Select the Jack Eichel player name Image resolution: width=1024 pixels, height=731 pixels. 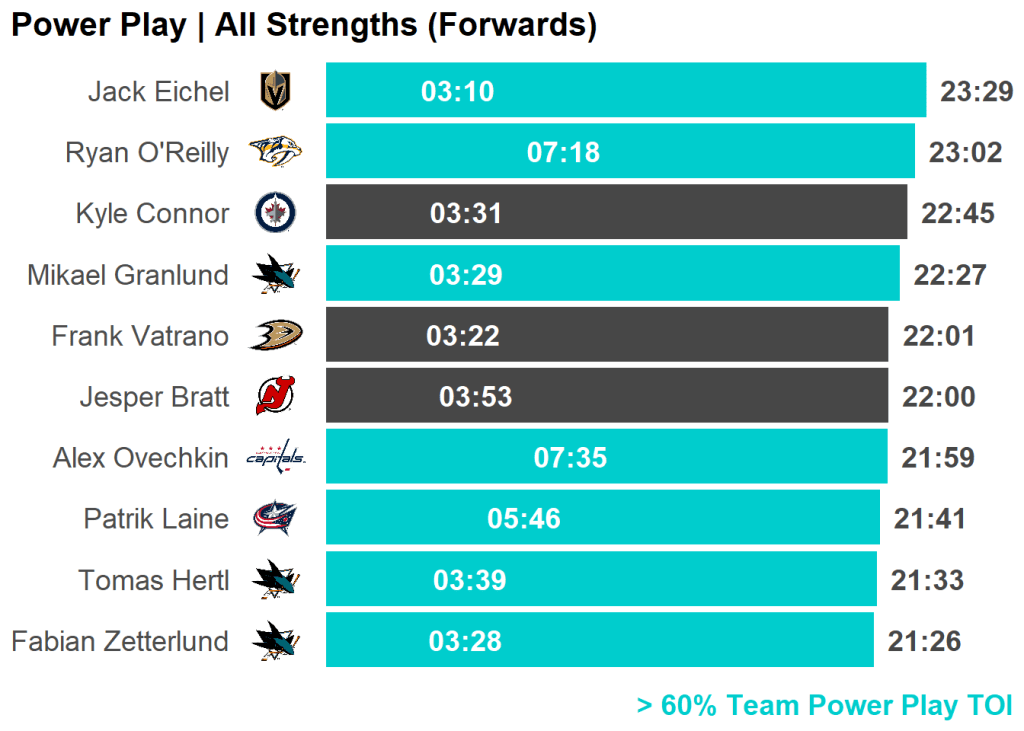tap(158, 92)
